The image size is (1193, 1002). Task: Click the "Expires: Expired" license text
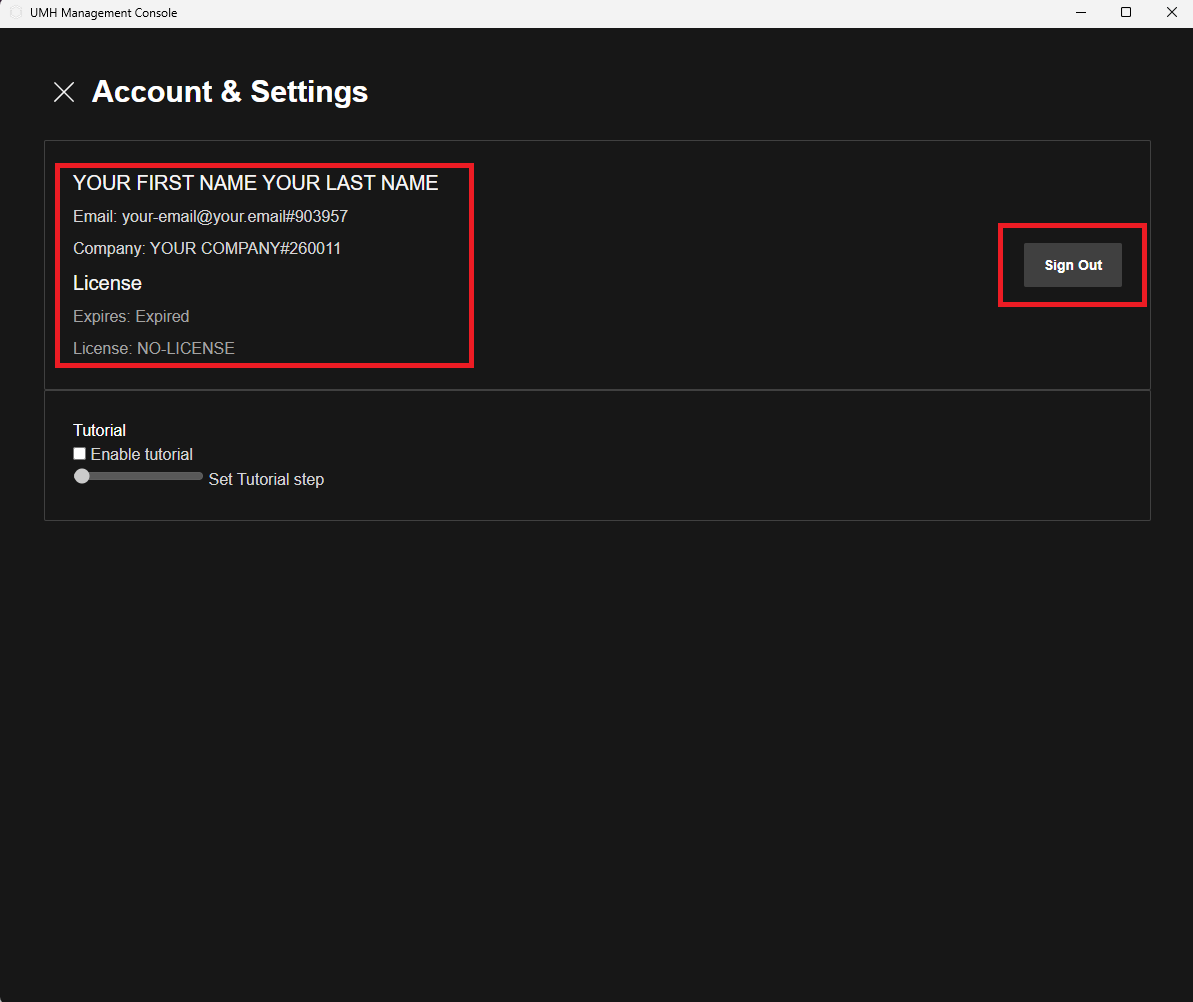coord(131,316)
